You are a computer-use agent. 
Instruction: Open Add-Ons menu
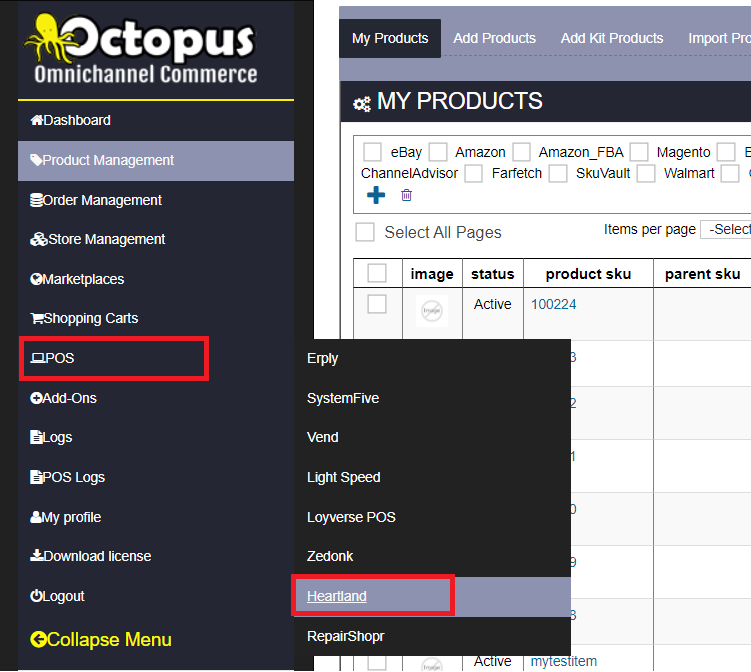pos(156,399)
